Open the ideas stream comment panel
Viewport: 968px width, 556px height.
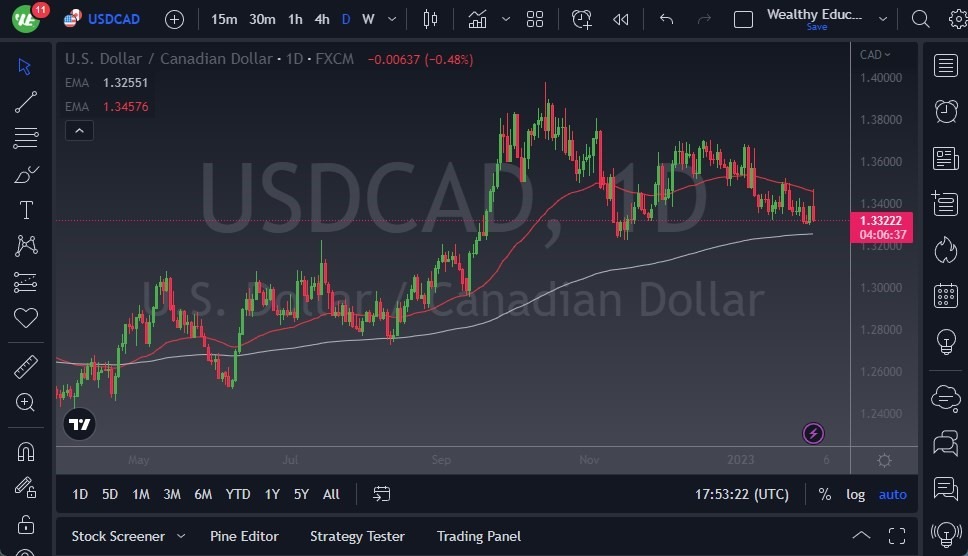pos(946,489)
